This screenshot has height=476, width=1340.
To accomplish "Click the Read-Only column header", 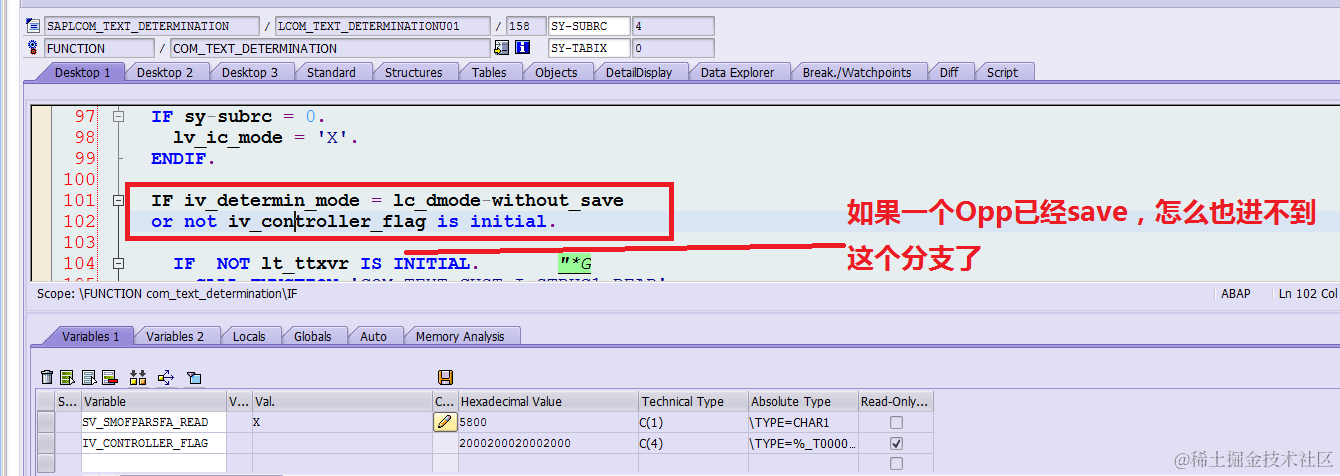I will click(896, 401).
